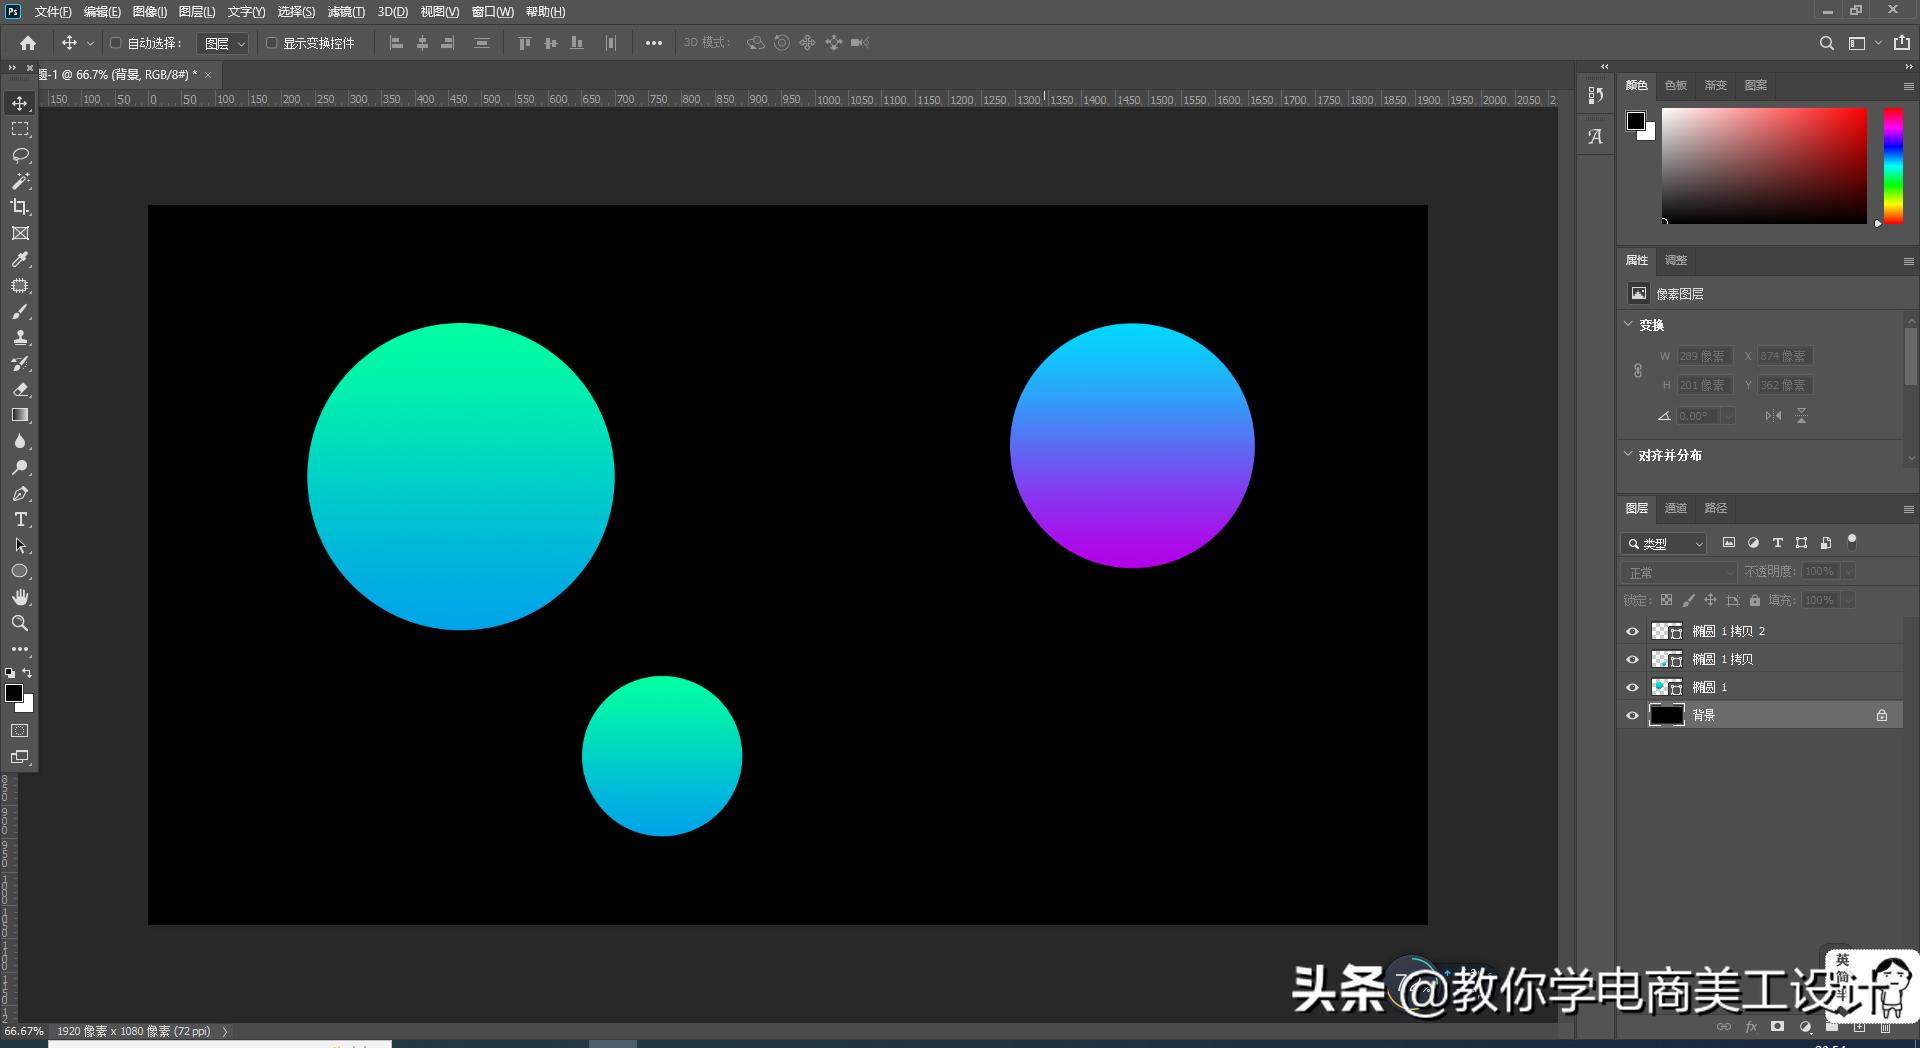Open the 滤镜 menu
The width and height of the screenshot is (1920, 1048).
(x=344, y=12)
